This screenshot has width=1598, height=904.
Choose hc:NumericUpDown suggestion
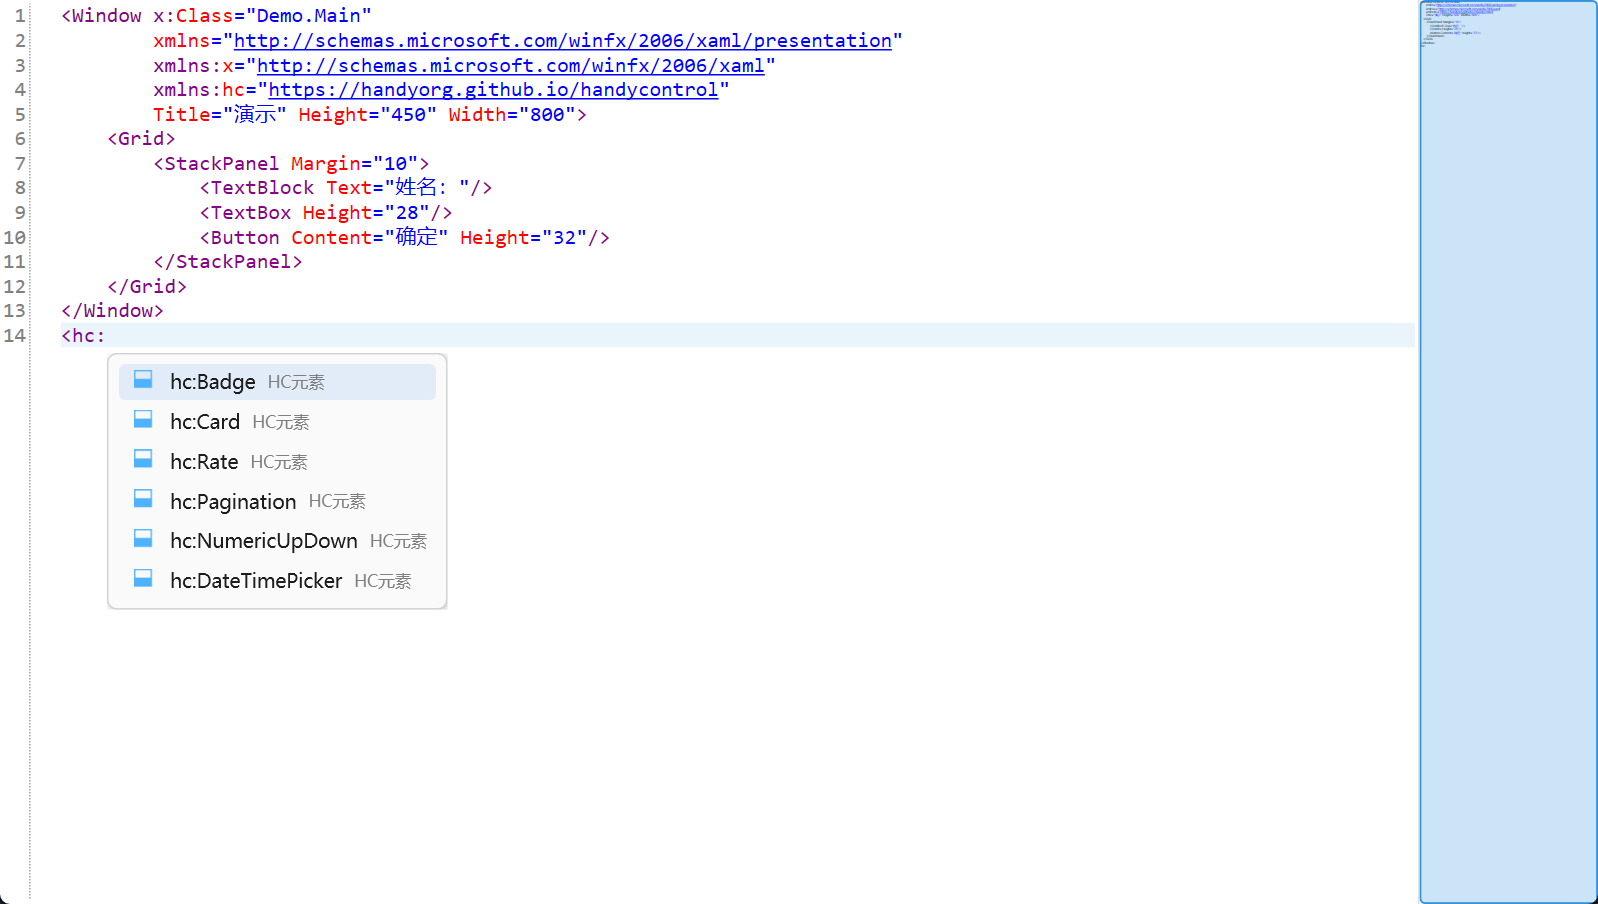click(277, 541)
